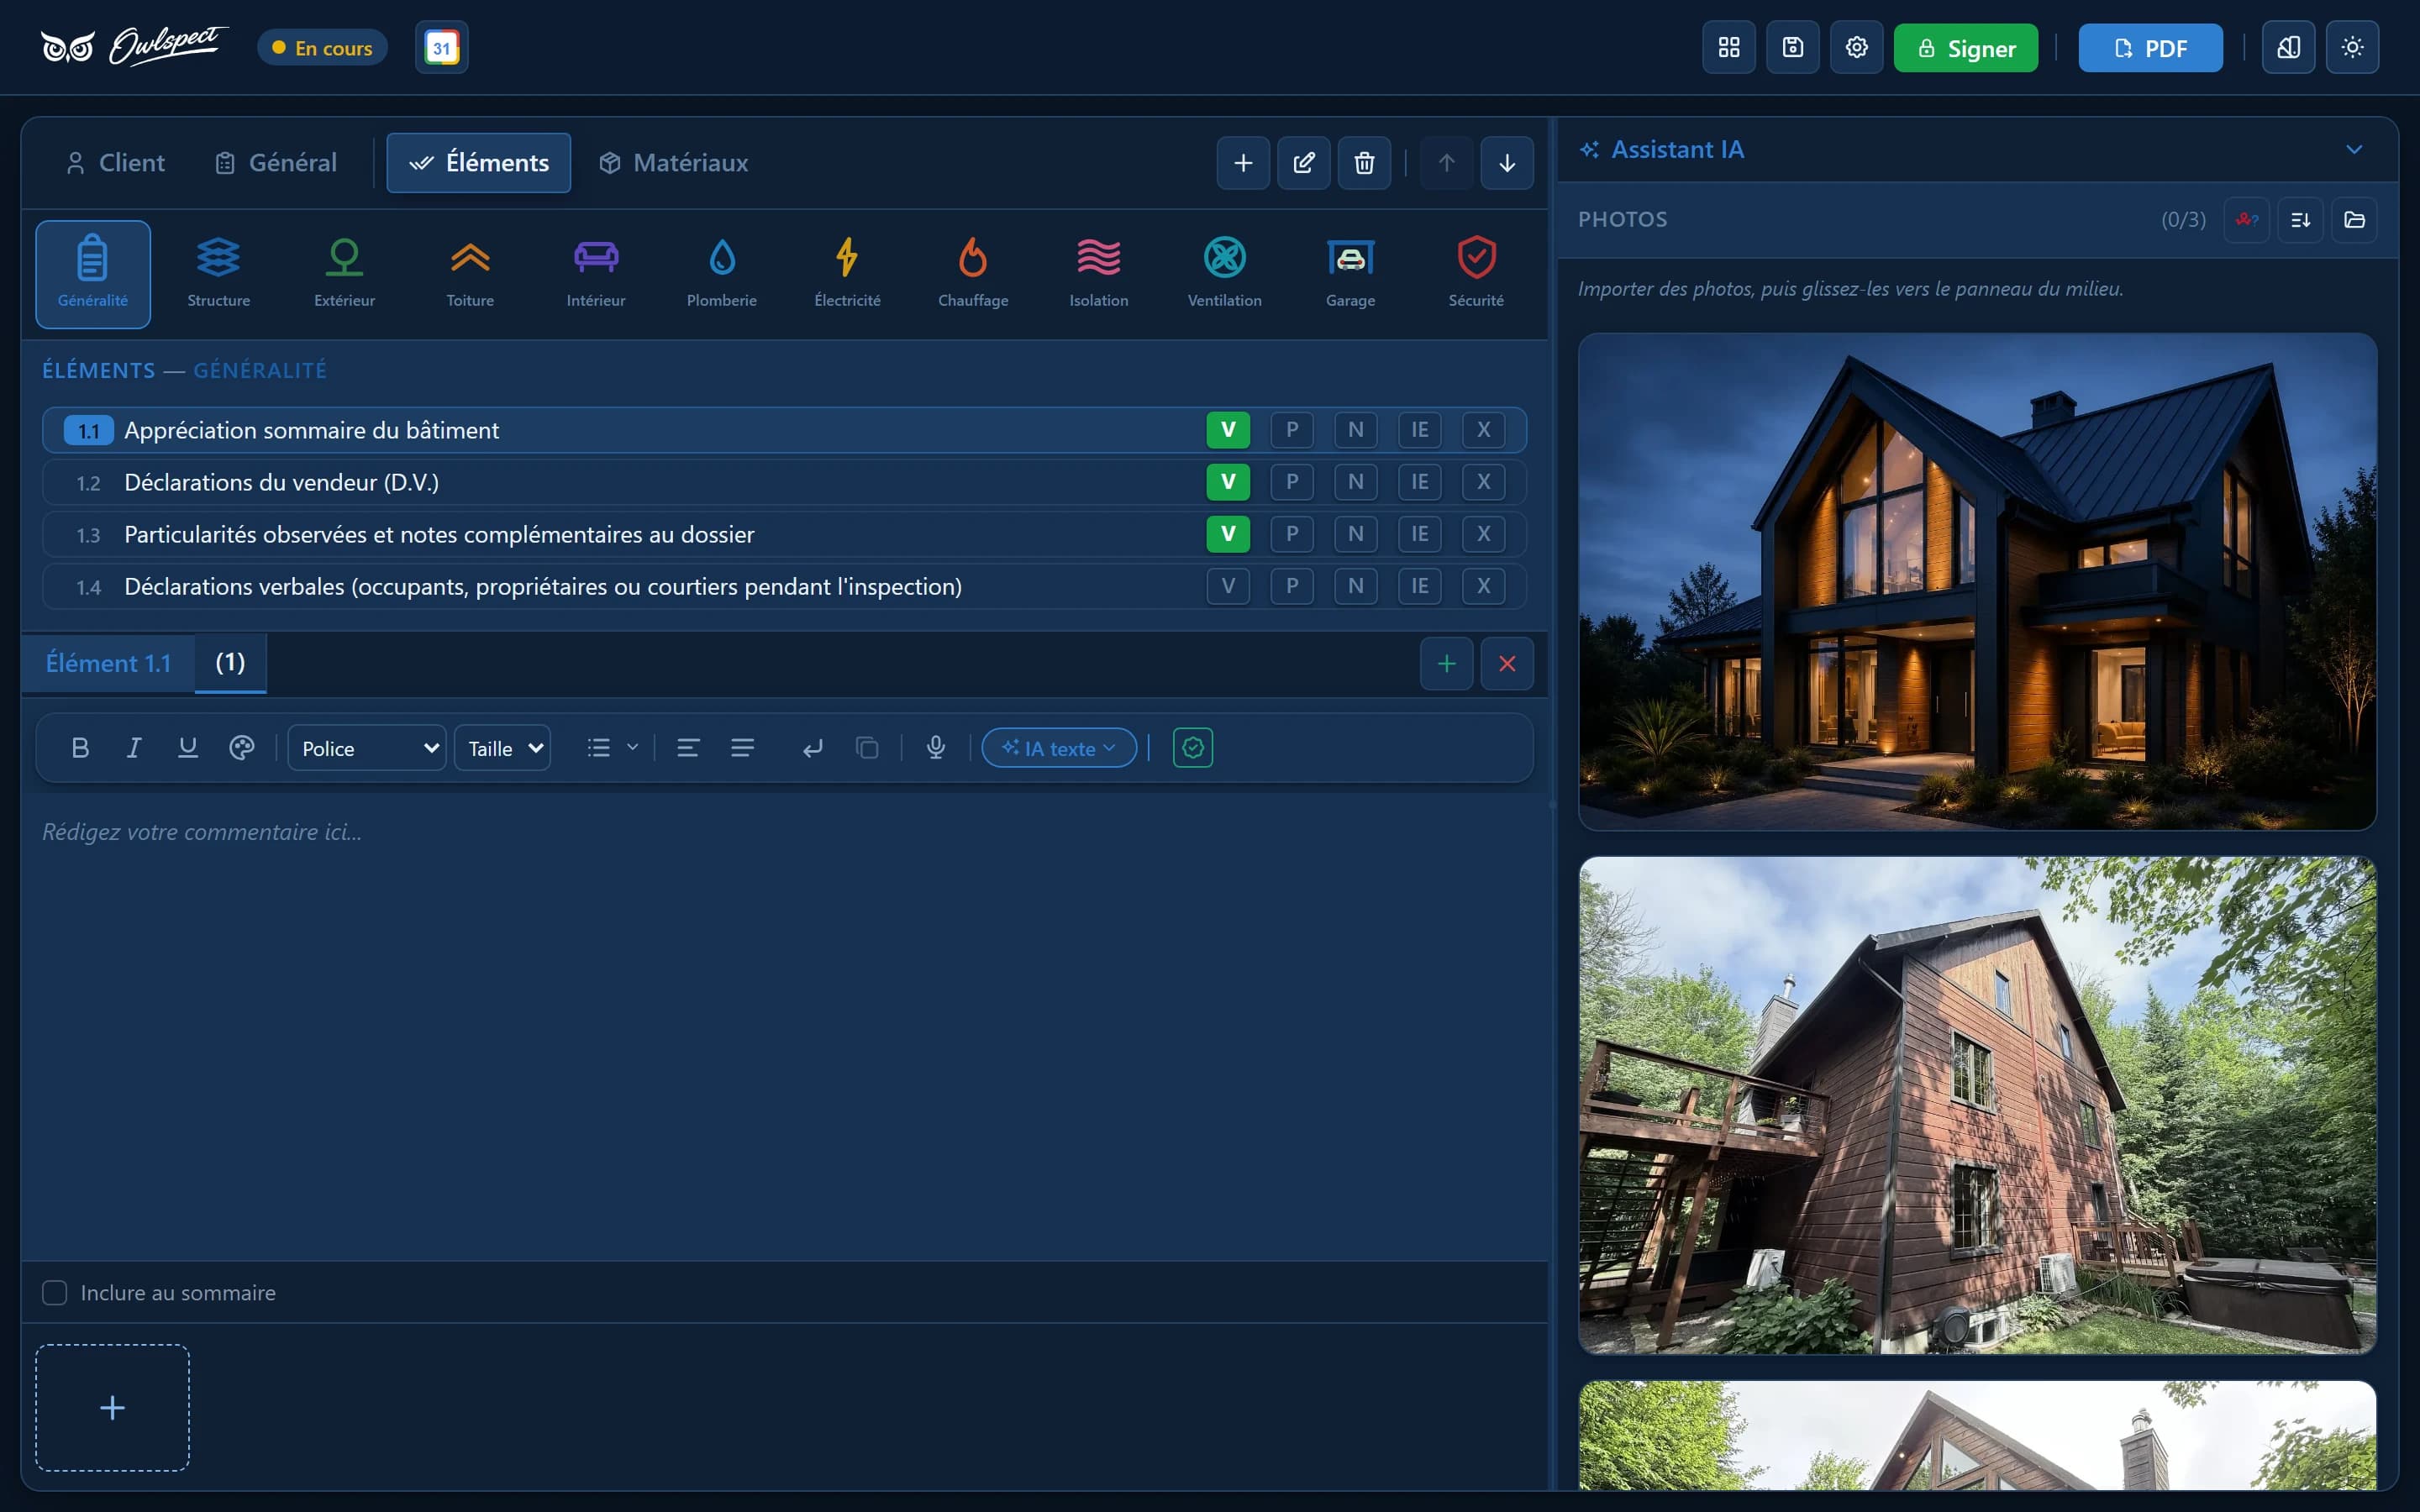This screenshot has height=1512, width=2420.
Task: Open the dashboard grid view icon
Action: [x=1729, y=48]
